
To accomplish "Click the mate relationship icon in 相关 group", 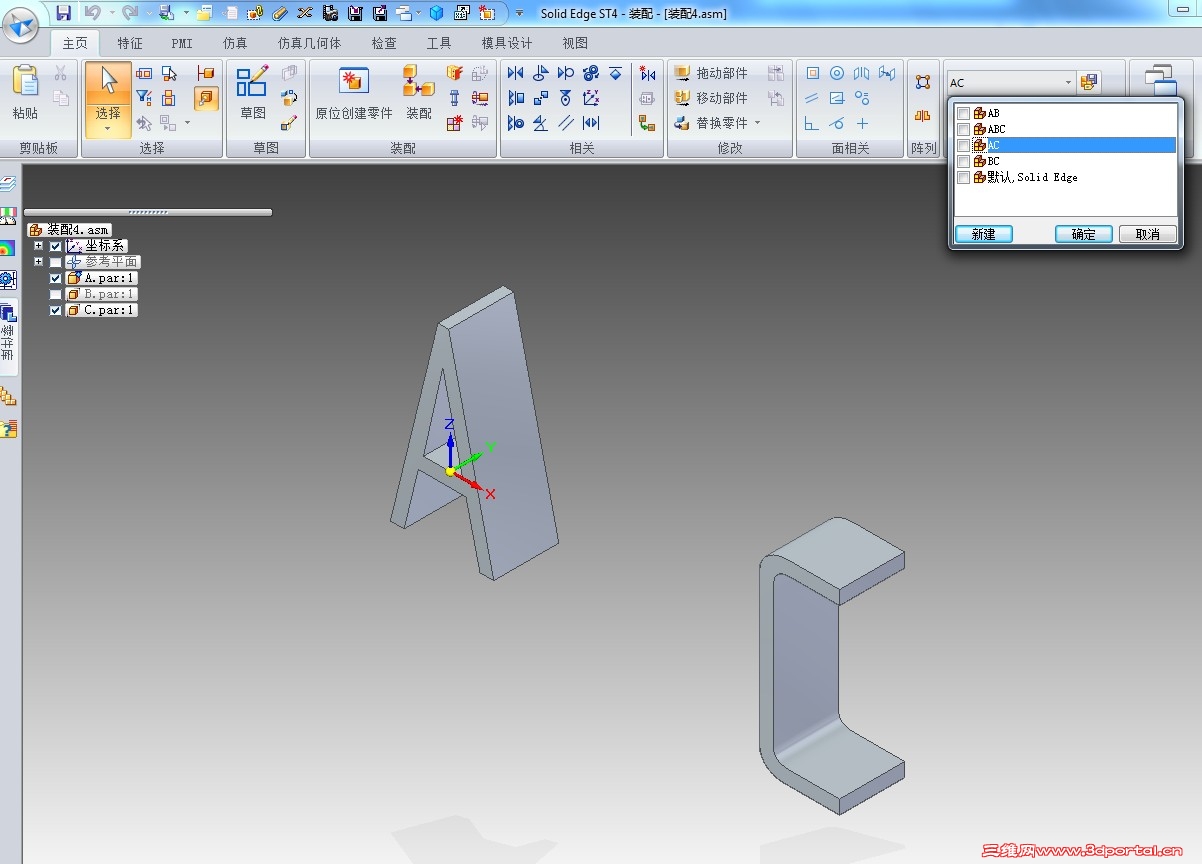I will (516, 73).
